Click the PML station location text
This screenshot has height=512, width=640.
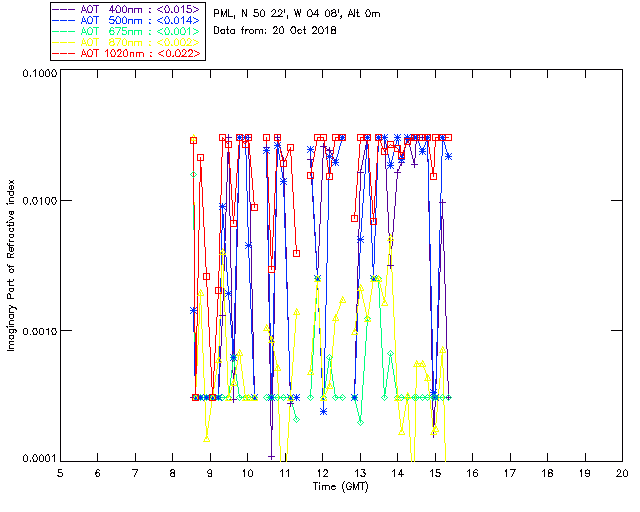297,13
